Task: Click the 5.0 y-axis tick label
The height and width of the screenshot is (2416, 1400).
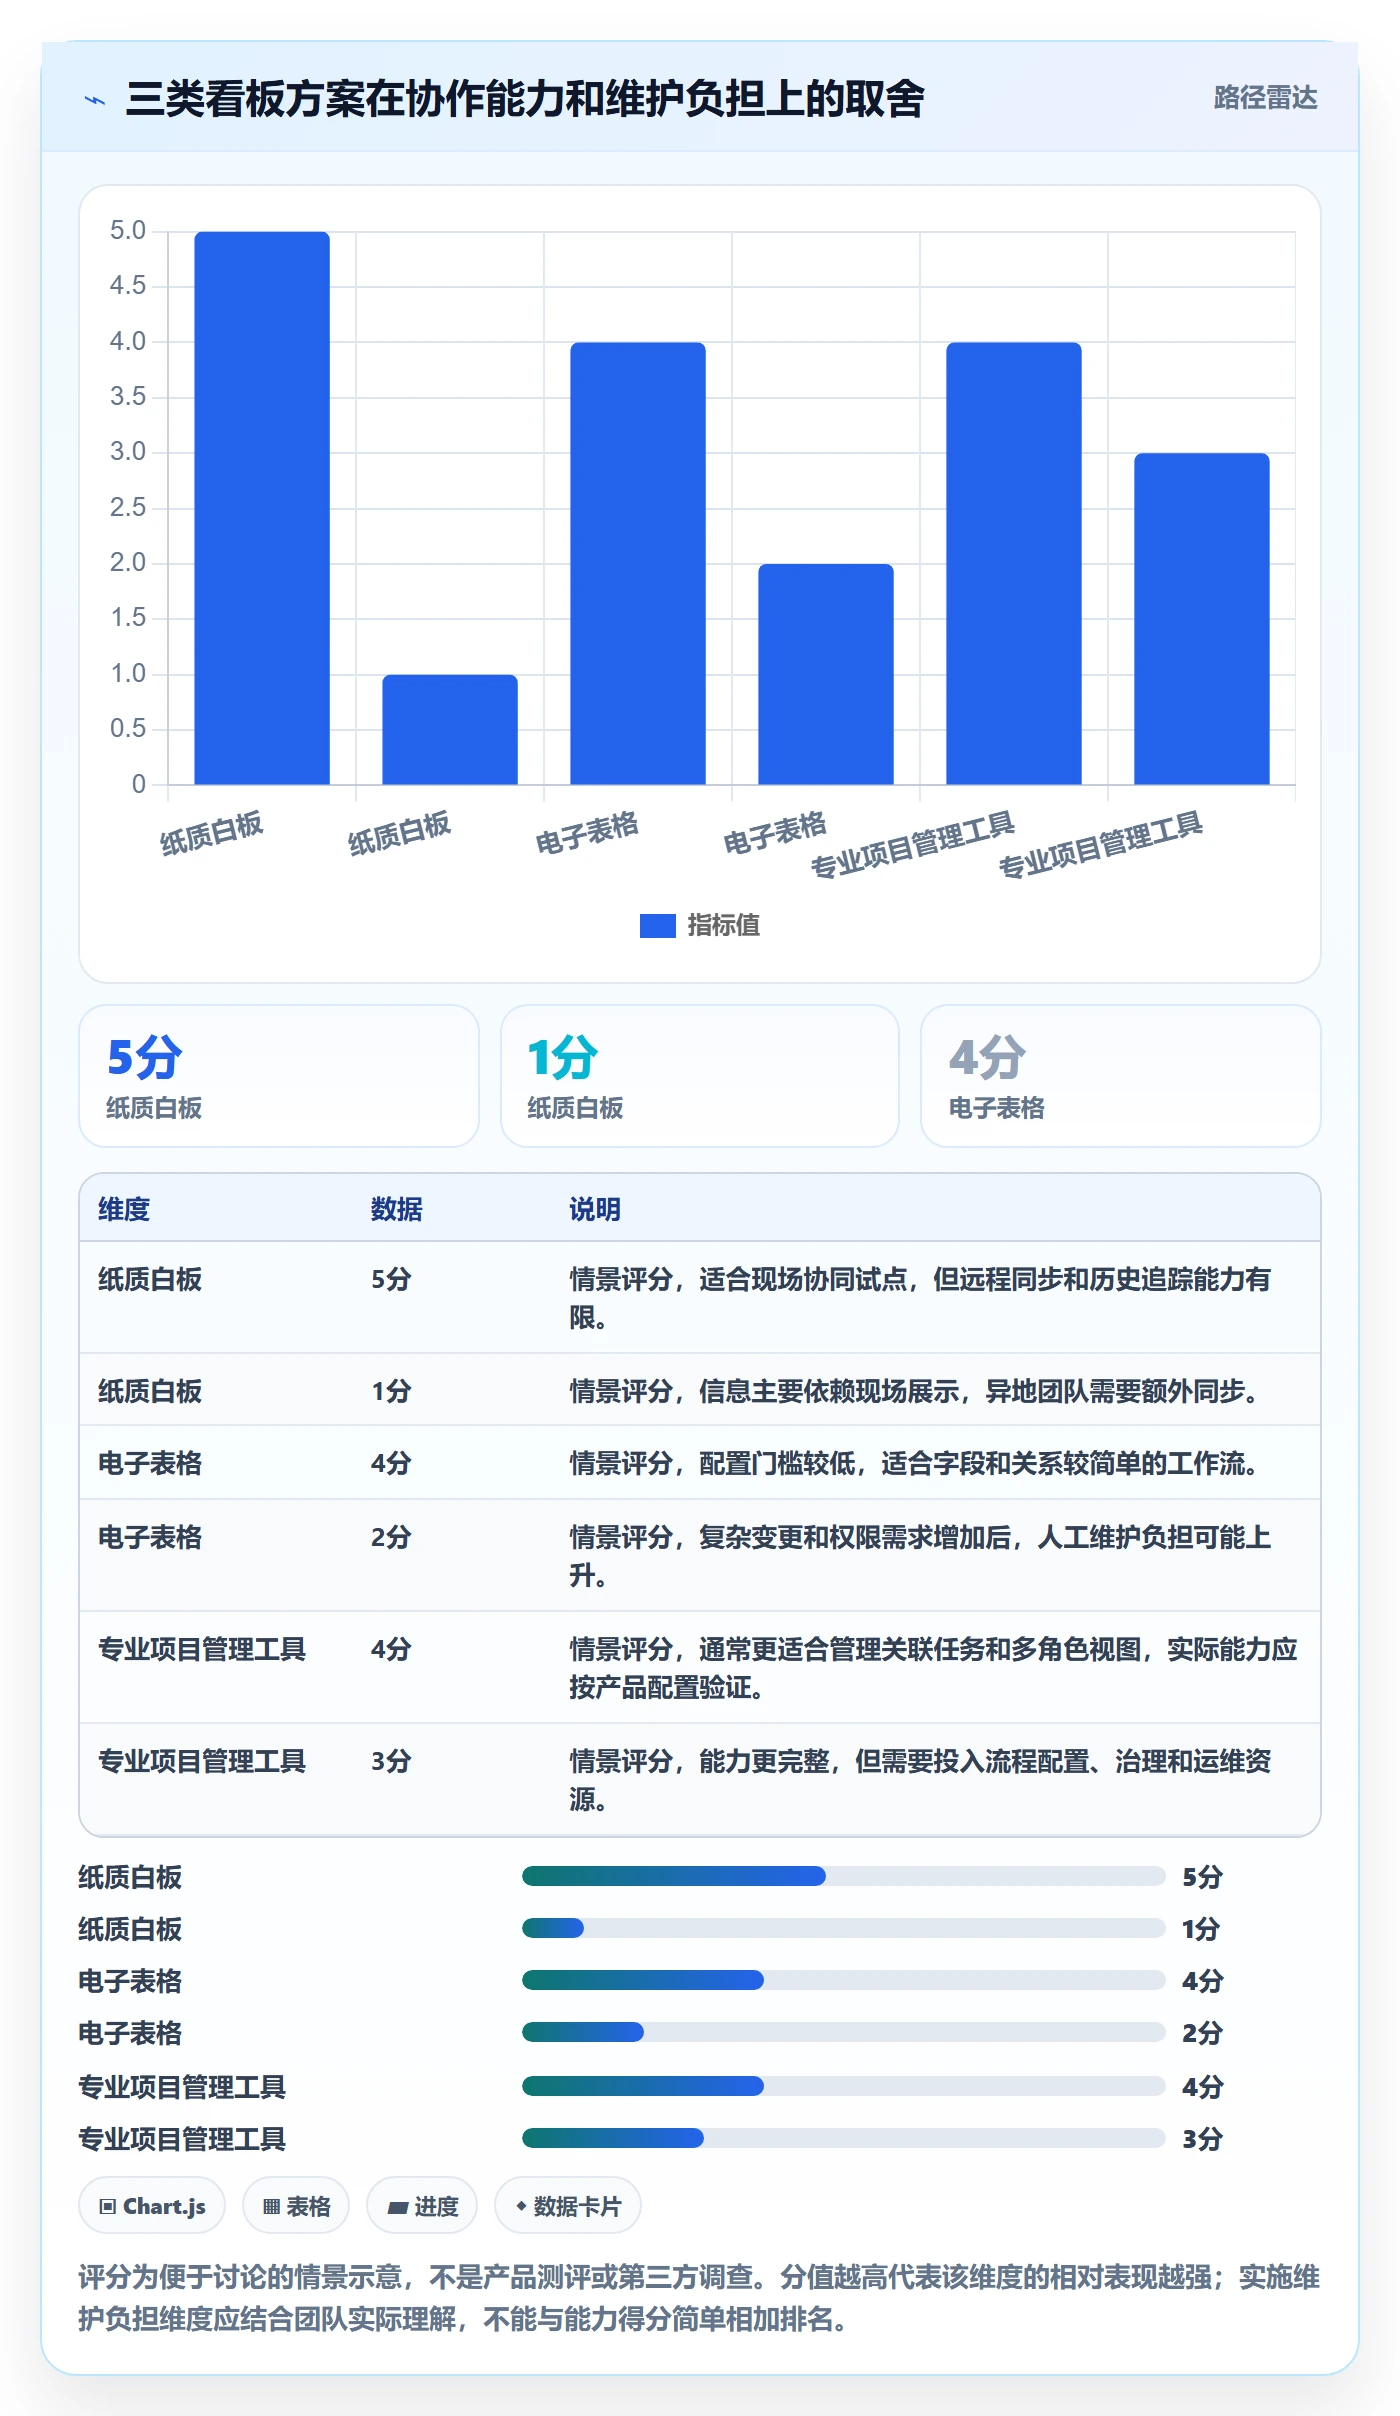Action: [x=128, y=231]
